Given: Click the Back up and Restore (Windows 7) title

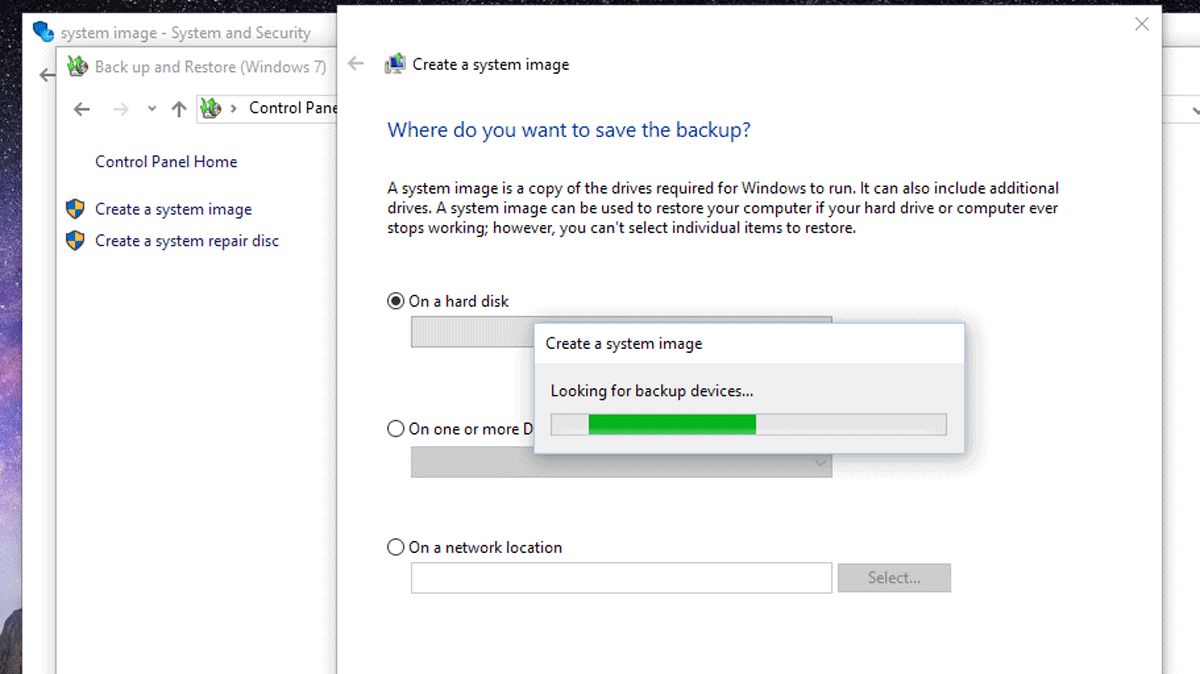Looking at the screenshot, I should coord(210,67).
